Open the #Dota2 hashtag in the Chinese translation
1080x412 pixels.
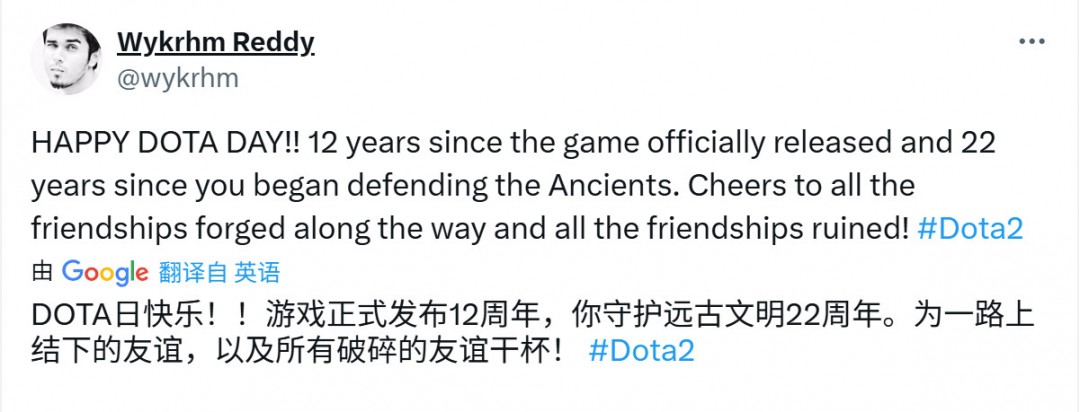[x=641, y=352]
